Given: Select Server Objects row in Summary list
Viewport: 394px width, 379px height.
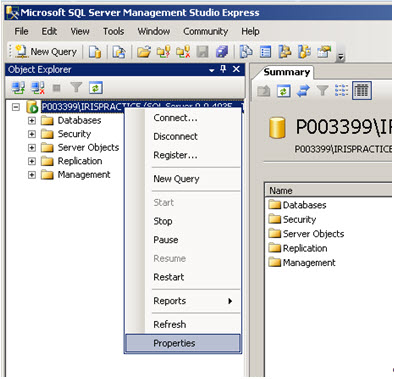Looking at the screenshot, I should click(306, 234).
